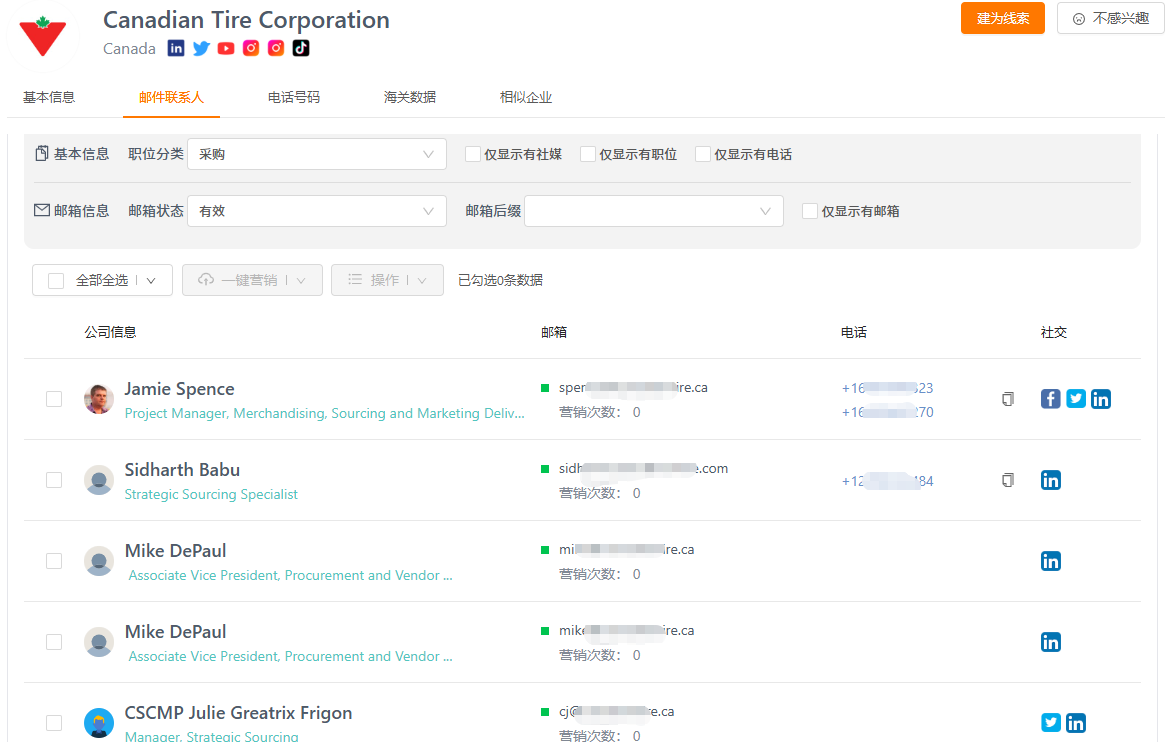Open Canadian Tire's LinkedIn page icon
The width and height of the screenshot is (1169, 742).
[x=176, y=48]
